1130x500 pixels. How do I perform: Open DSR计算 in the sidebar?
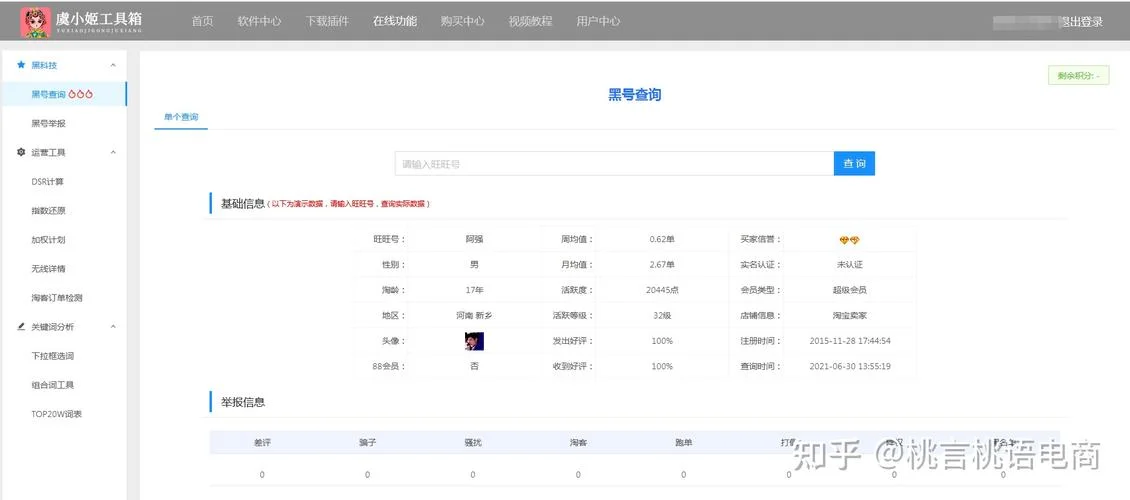[48, 182]
